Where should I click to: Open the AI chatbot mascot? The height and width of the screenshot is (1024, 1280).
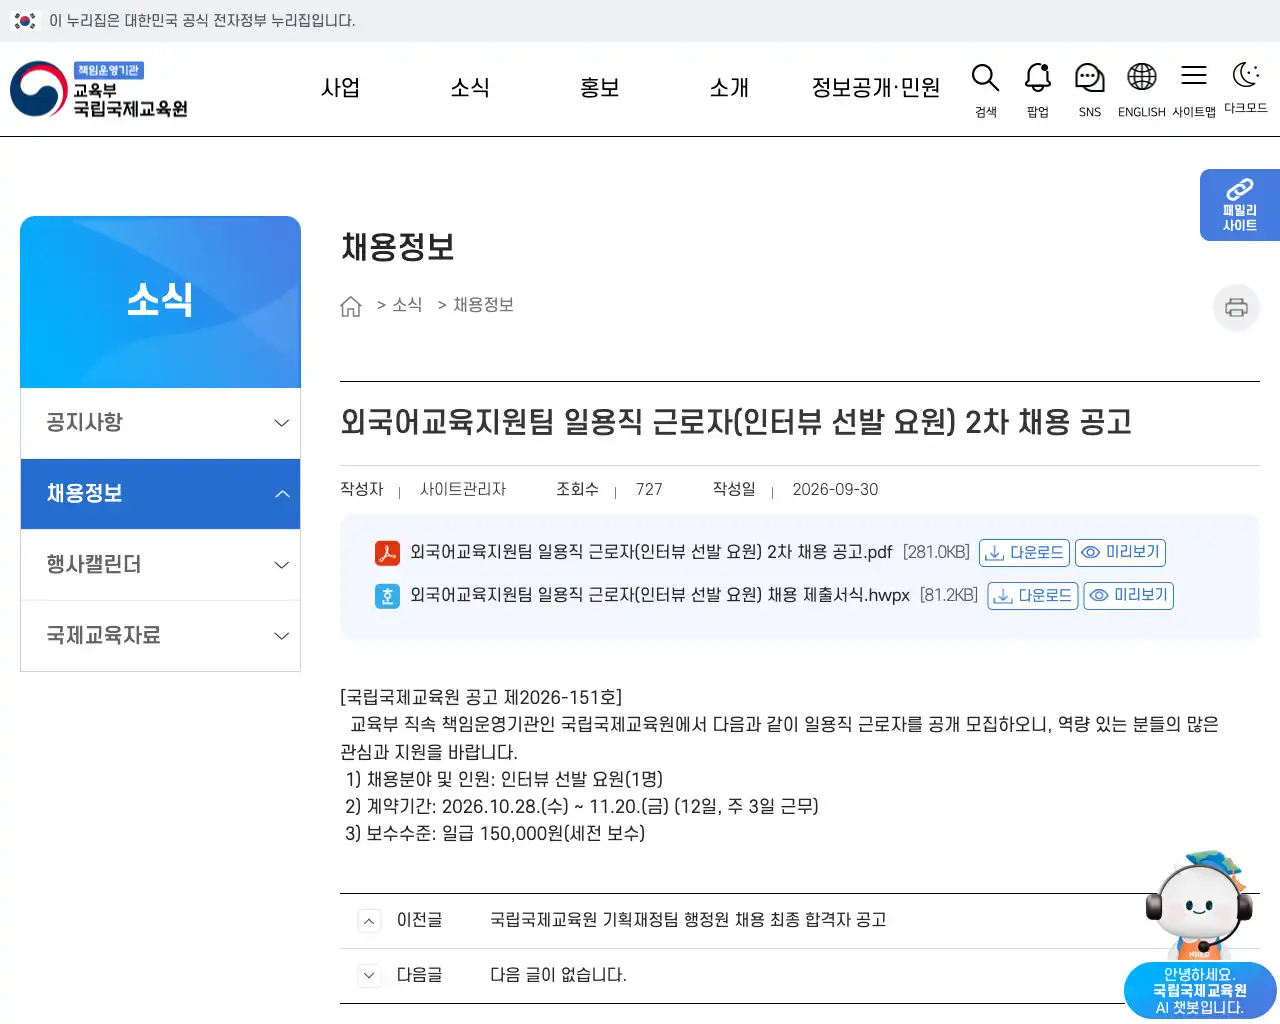[x=1200, y=905]
